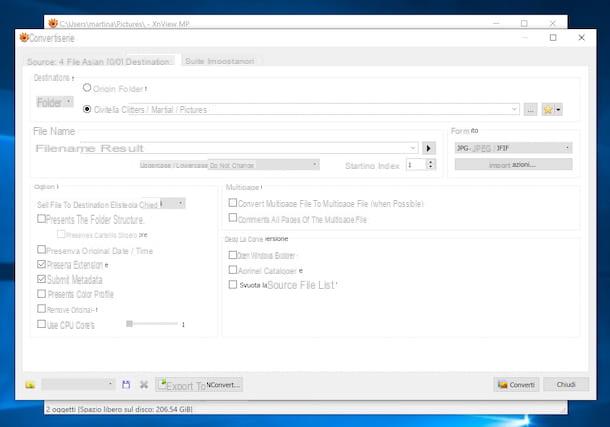
Task: Select the Origin Folder radio button
Action: pos(87,88)
